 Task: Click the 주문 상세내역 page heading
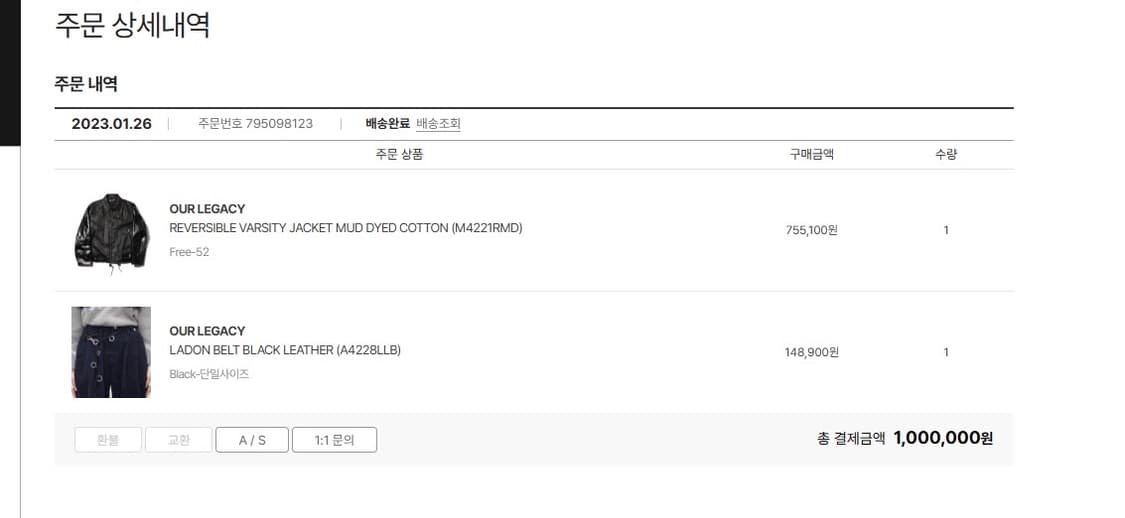click(x=132, y=25)
